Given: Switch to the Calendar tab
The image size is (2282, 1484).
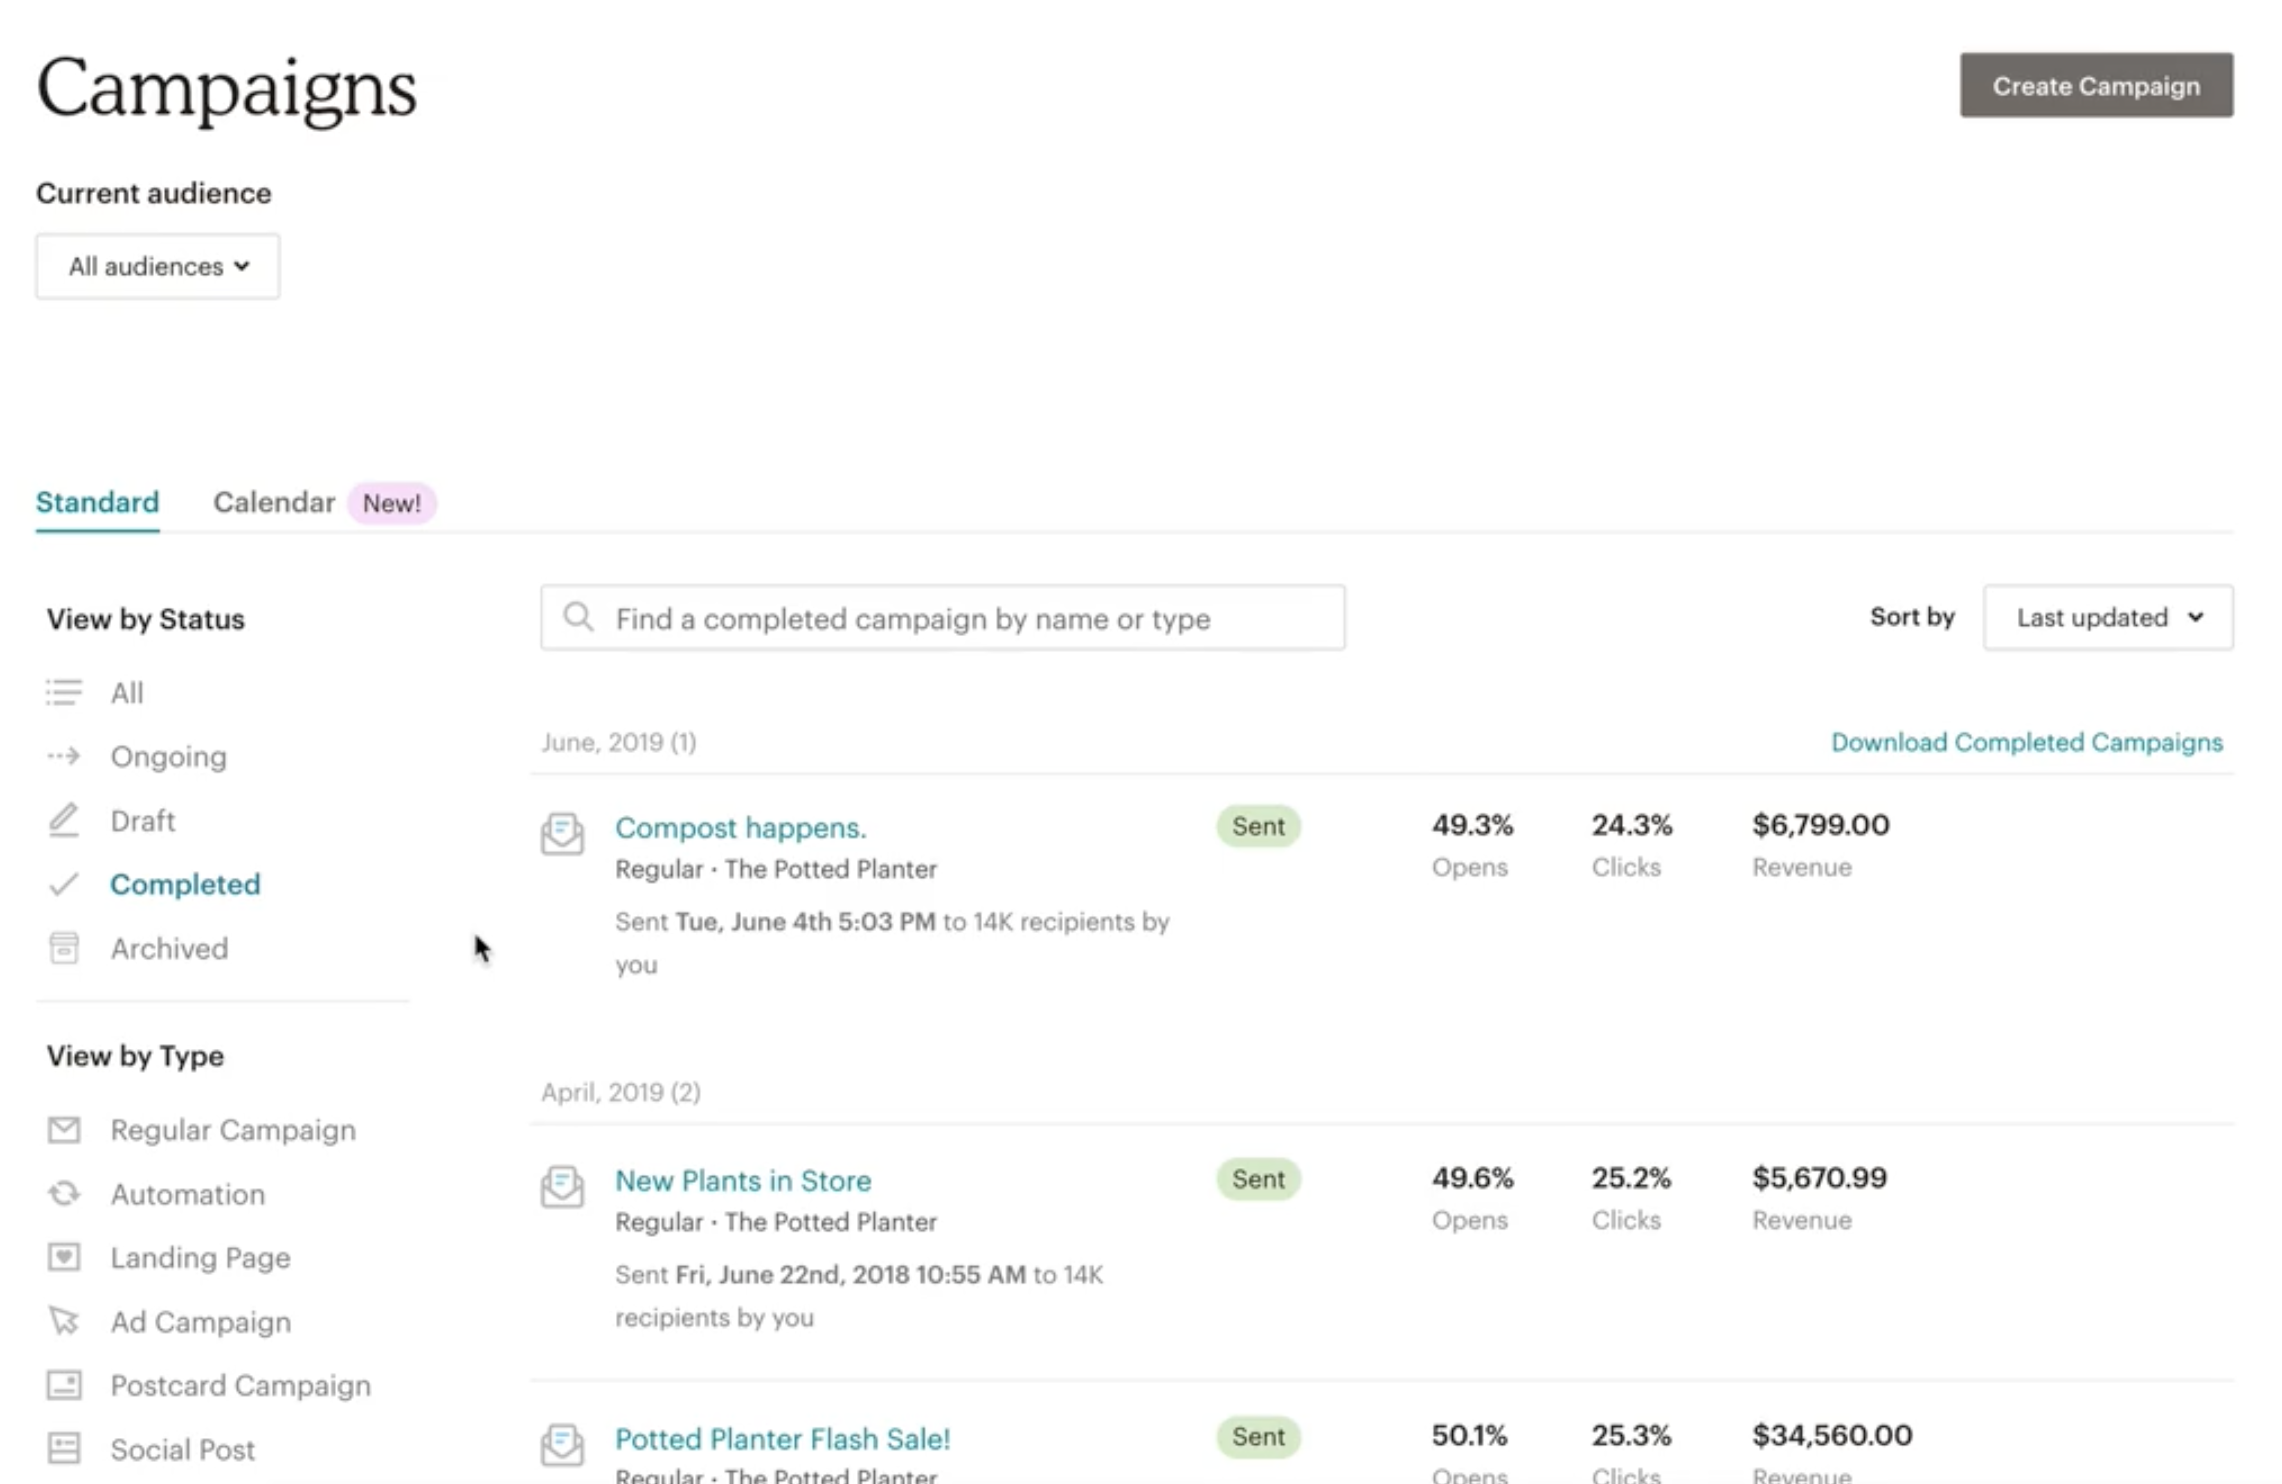Looking at the screenshot, I should (273, 502).
